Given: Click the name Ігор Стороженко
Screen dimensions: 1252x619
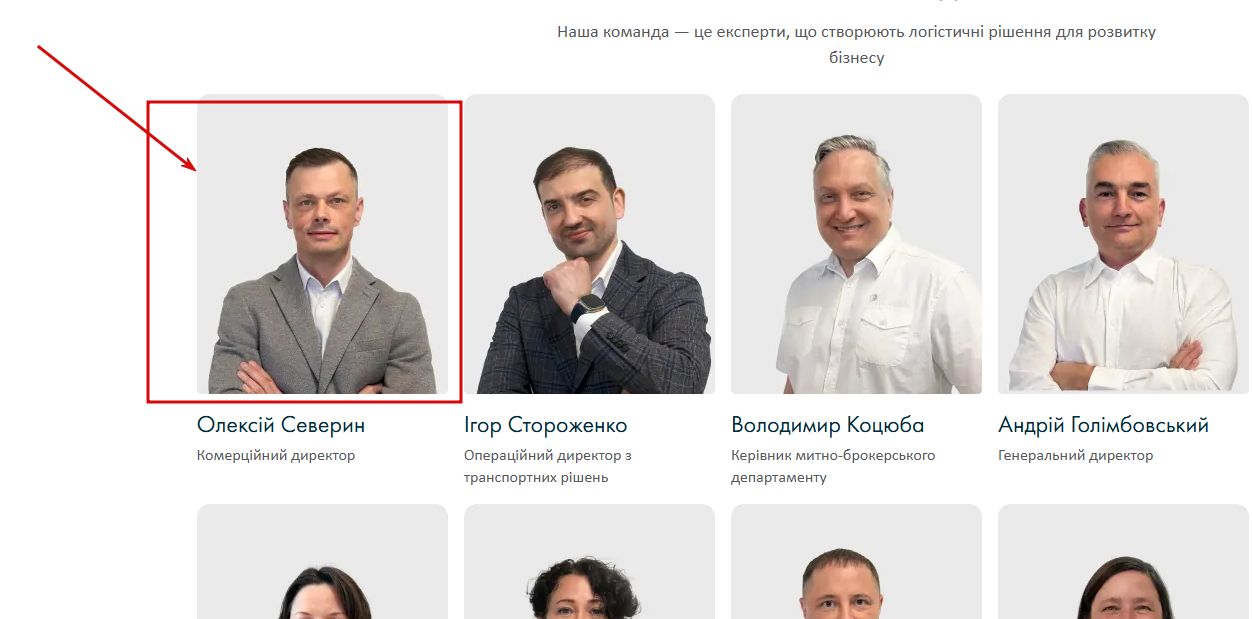Looking at the screenshot, I should click(546, 425).
